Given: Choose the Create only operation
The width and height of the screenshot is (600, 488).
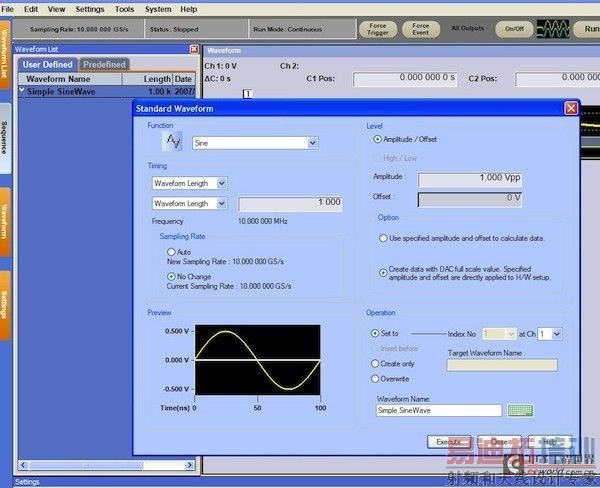Looking at the screenshot, I should tap(375, 364).
